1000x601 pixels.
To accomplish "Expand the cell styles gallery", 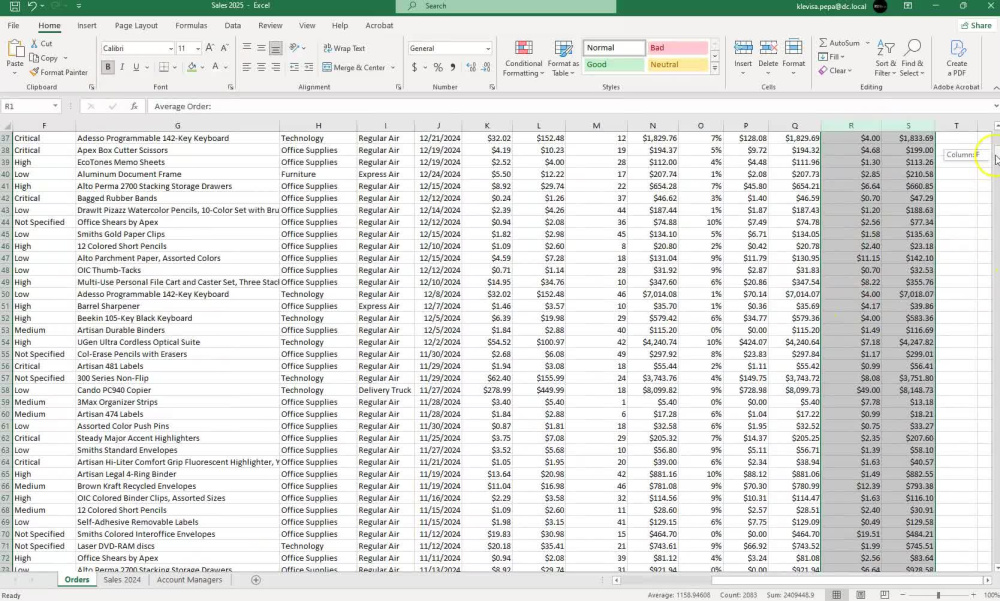I will (x=715, y=68).
